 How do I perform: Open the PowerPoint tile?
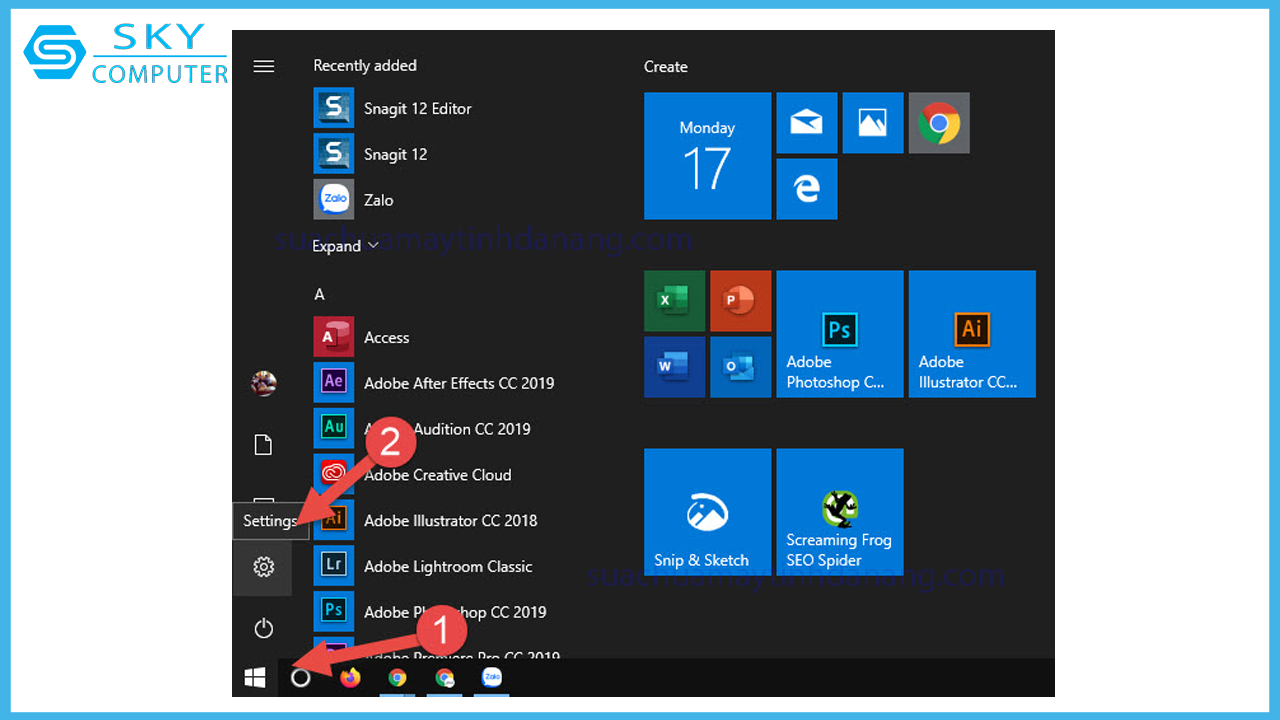(740, 301)
